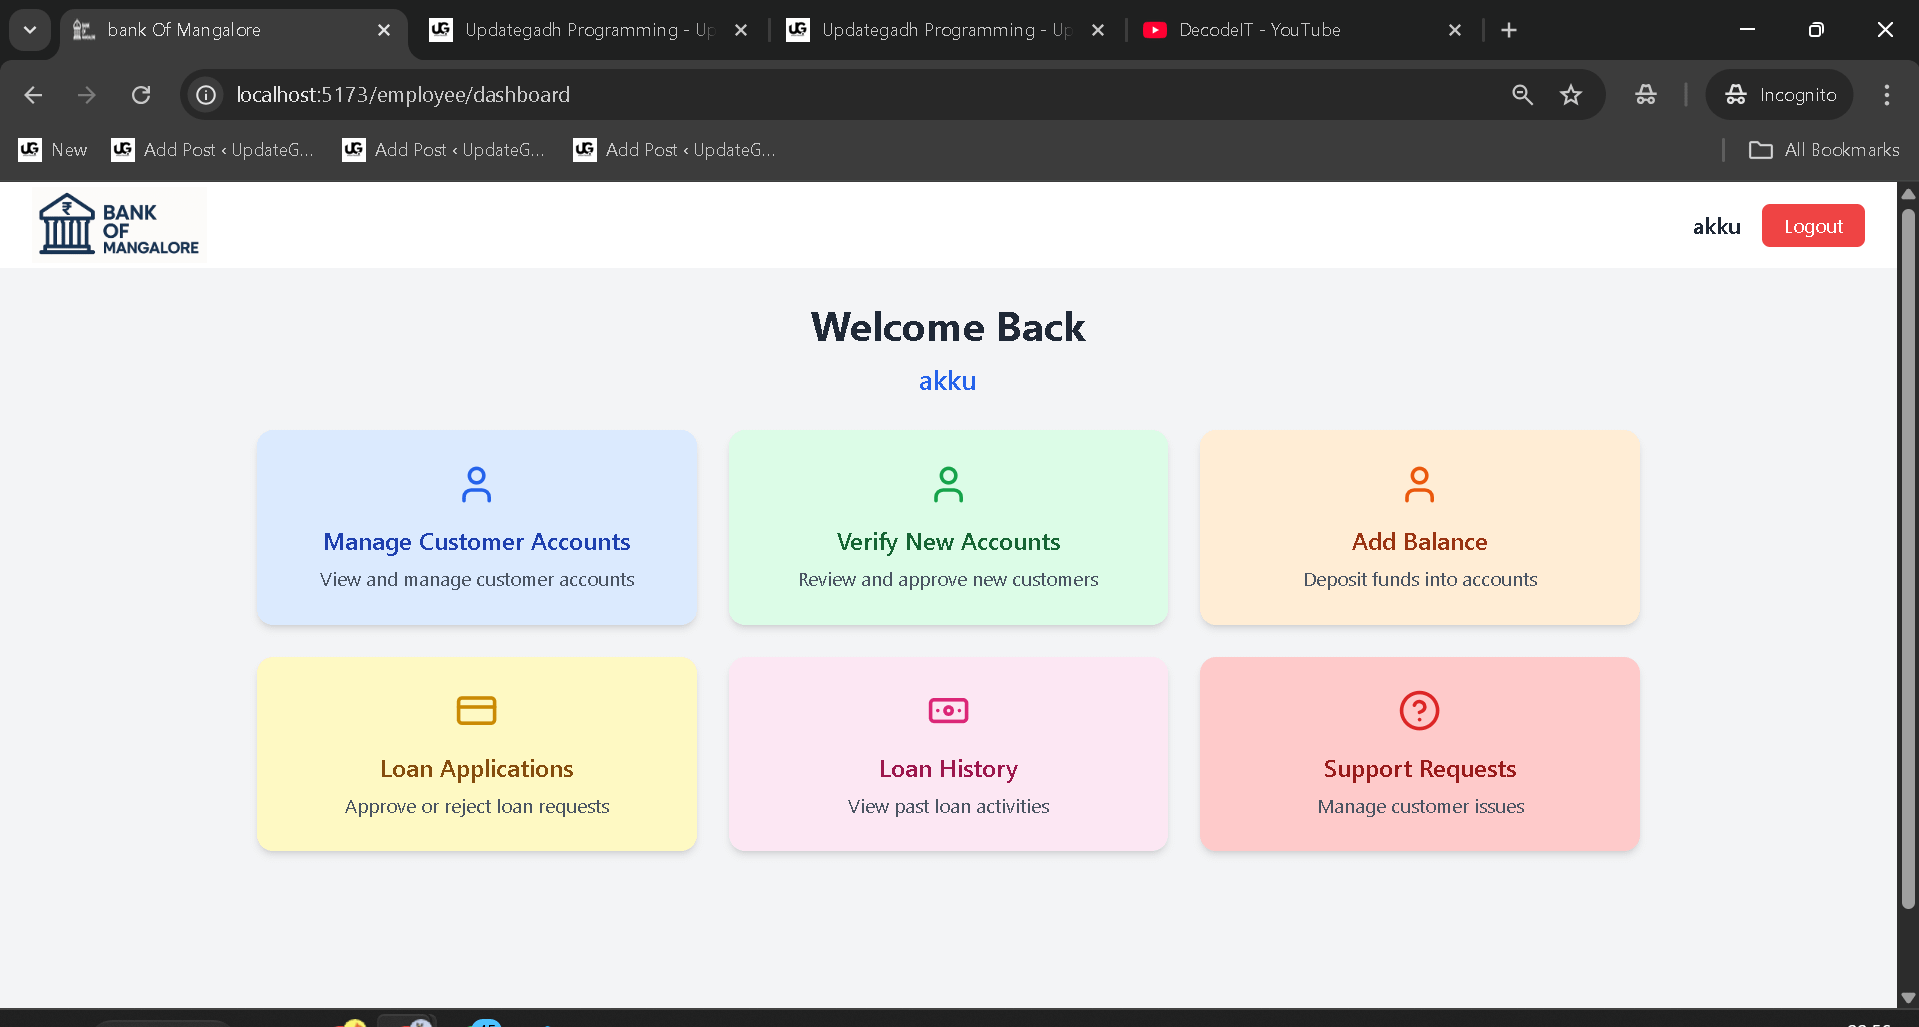Switch to the first Updategadh Programming tab
Image resolution: width=1919 pixels, height=1027 pixels.
[x=580, y=30]
